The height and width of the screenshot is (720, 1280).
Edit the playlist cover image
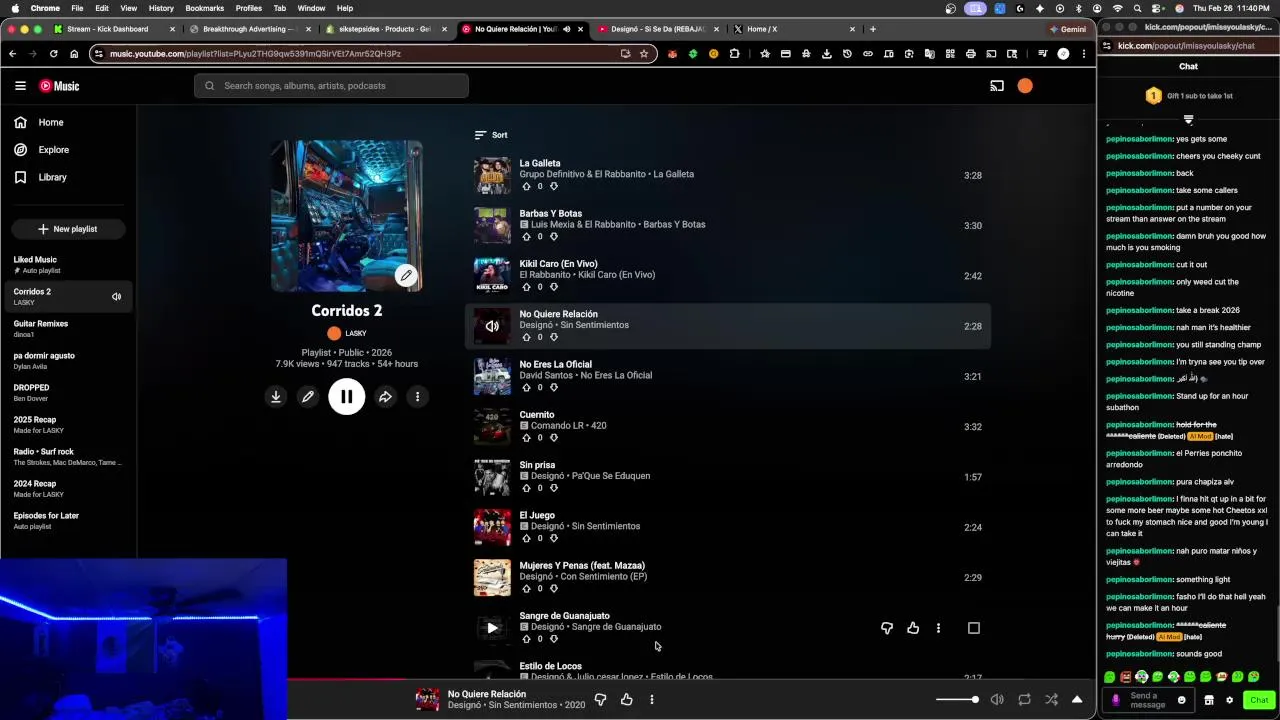click(x=406, y=275)
